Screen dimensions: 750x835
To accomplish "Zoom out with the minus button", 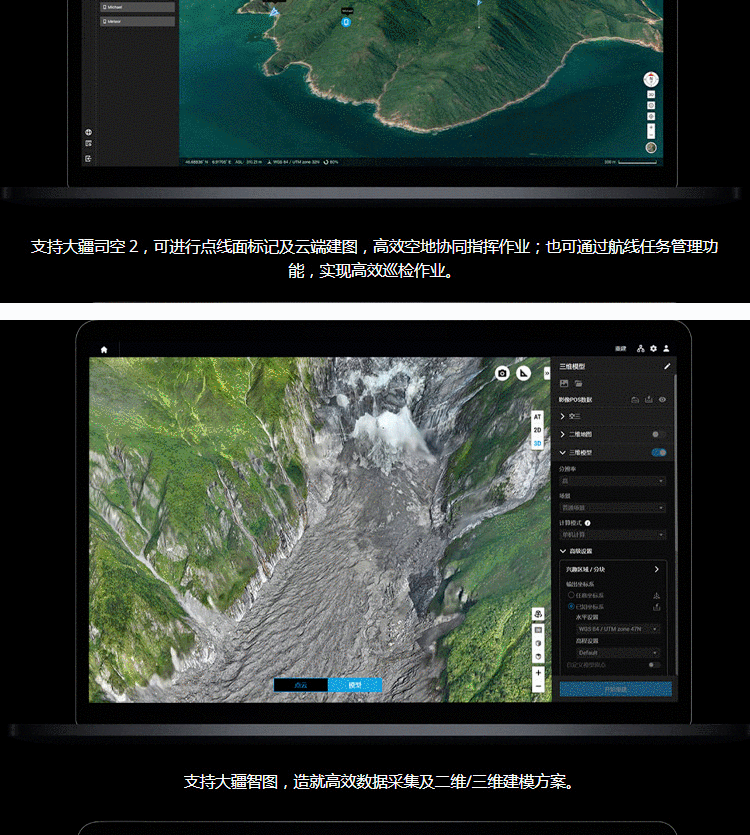I will click(538, 686).
